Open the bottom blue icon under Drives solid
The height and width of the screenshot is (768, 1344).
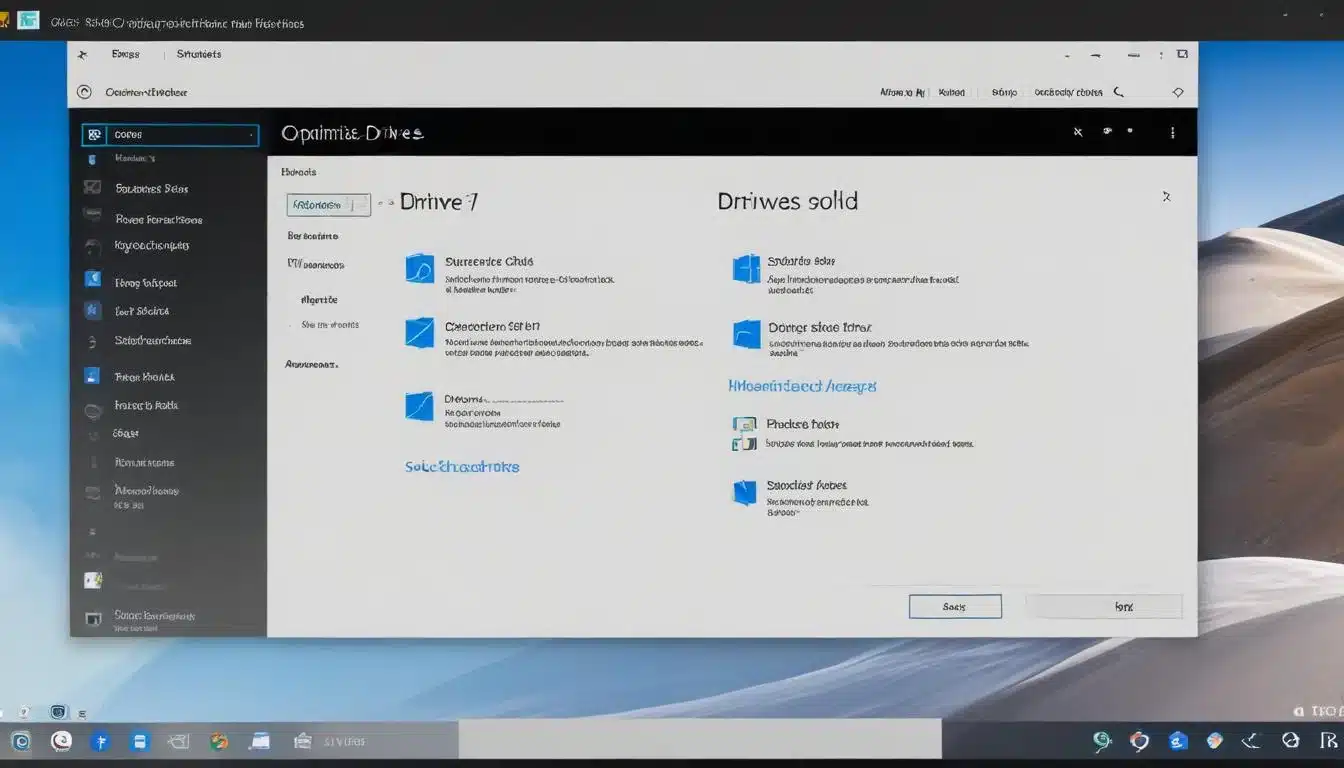pyautogui.click(x=745, y=492)
